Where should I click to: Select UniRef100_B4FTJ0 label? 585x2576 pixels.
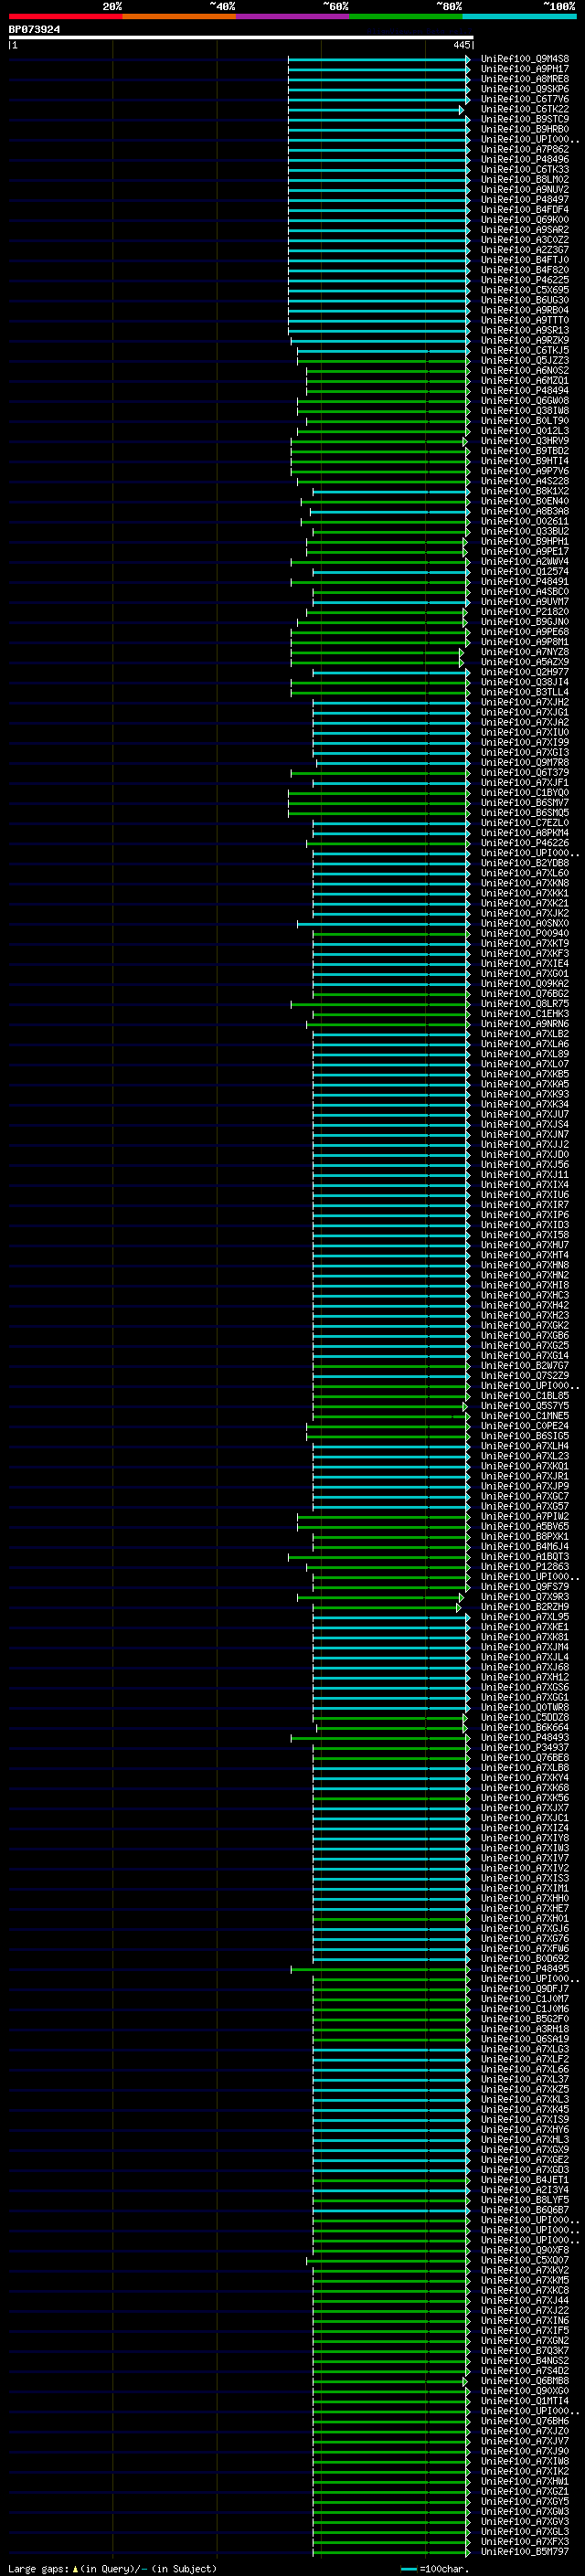point(525,260)
